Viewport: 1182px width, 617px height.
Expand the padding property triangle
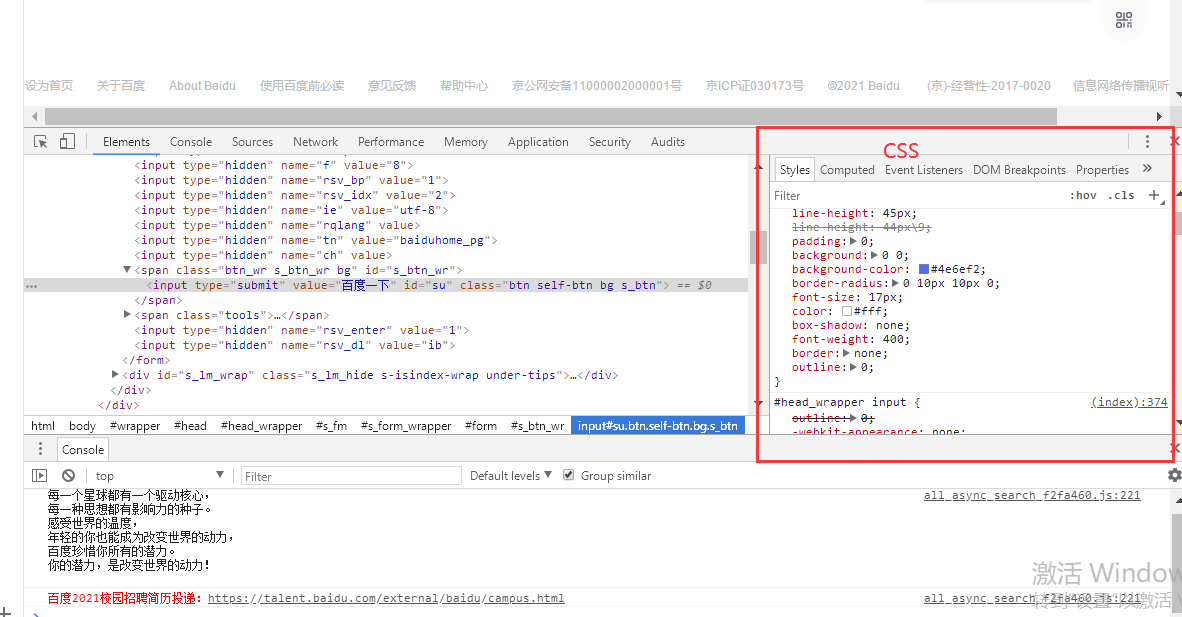853,241
